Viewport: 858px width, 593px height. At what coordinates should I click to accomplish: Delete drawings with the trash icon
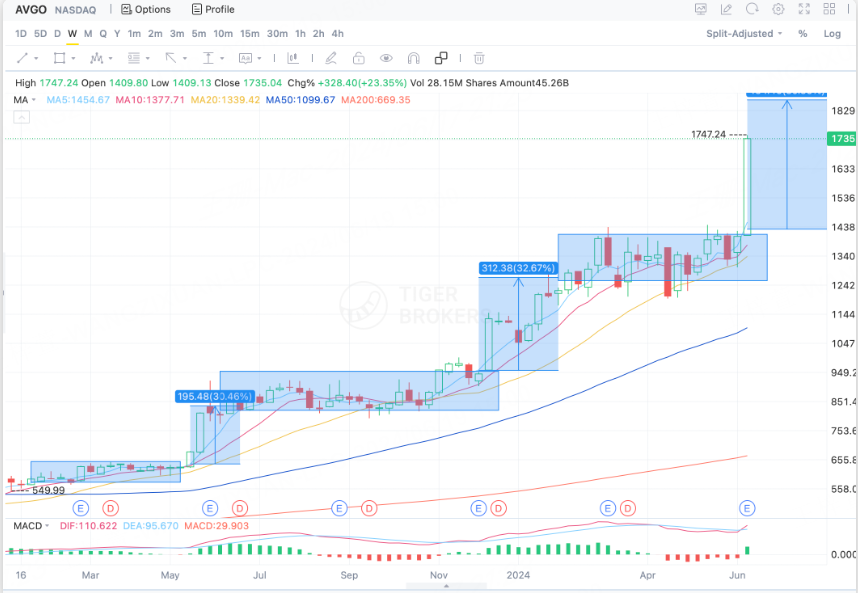pos(479,58)
